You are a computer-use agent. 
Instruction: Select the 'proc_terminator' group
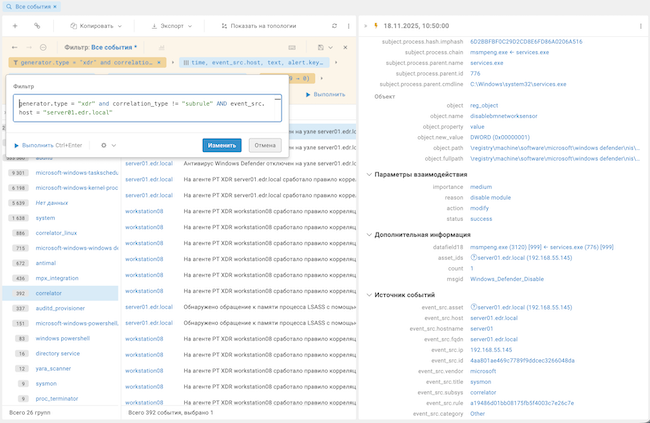pos(57,399)
